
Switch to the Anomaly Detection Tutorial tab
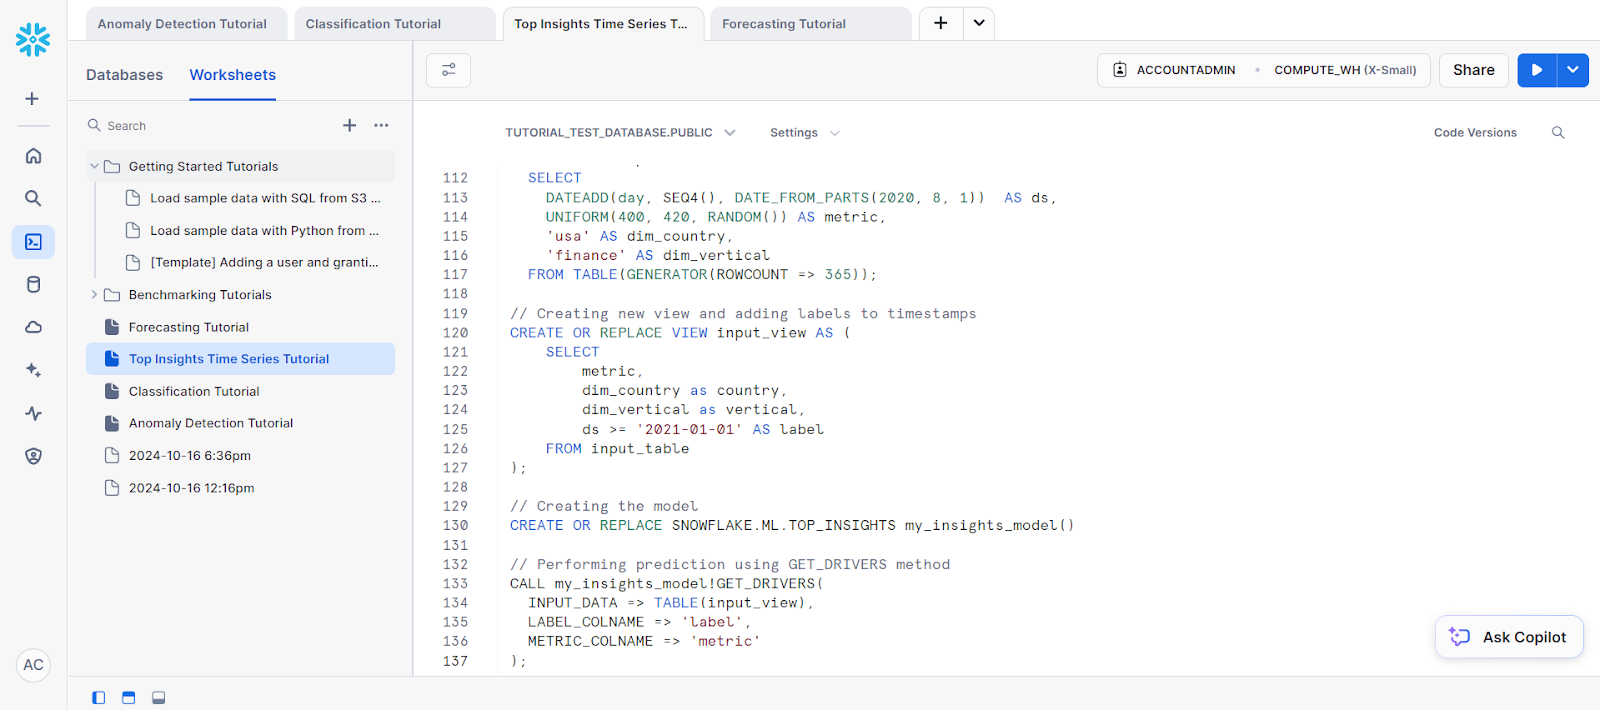[x=187, y=24]
